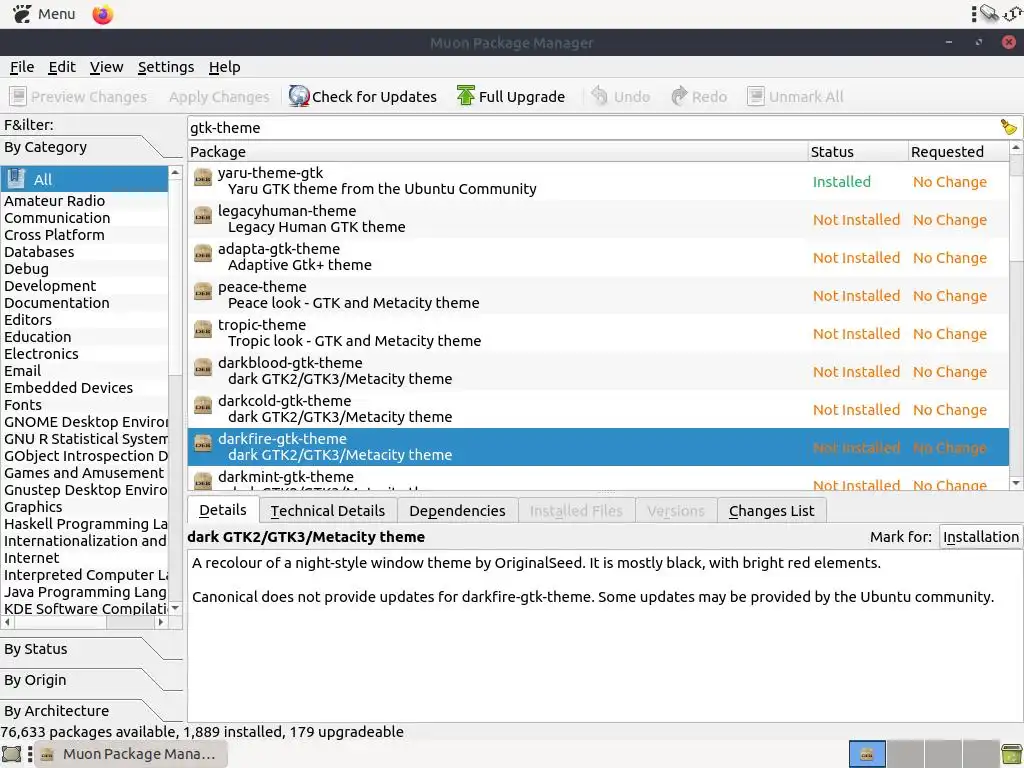Open the View menu
Screen dimensions: 1024x768
(x=106, y=67)
